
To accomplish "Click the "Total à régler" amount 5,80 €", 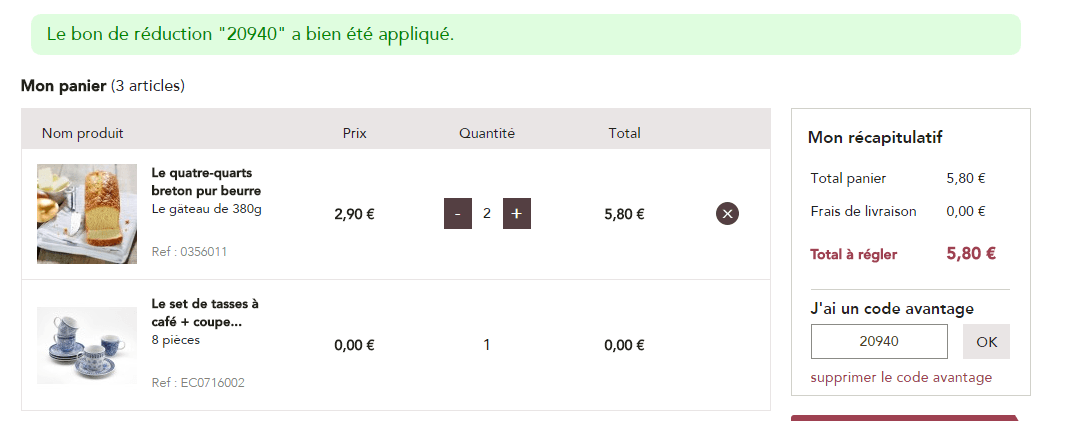I will (x=970, y=254).
